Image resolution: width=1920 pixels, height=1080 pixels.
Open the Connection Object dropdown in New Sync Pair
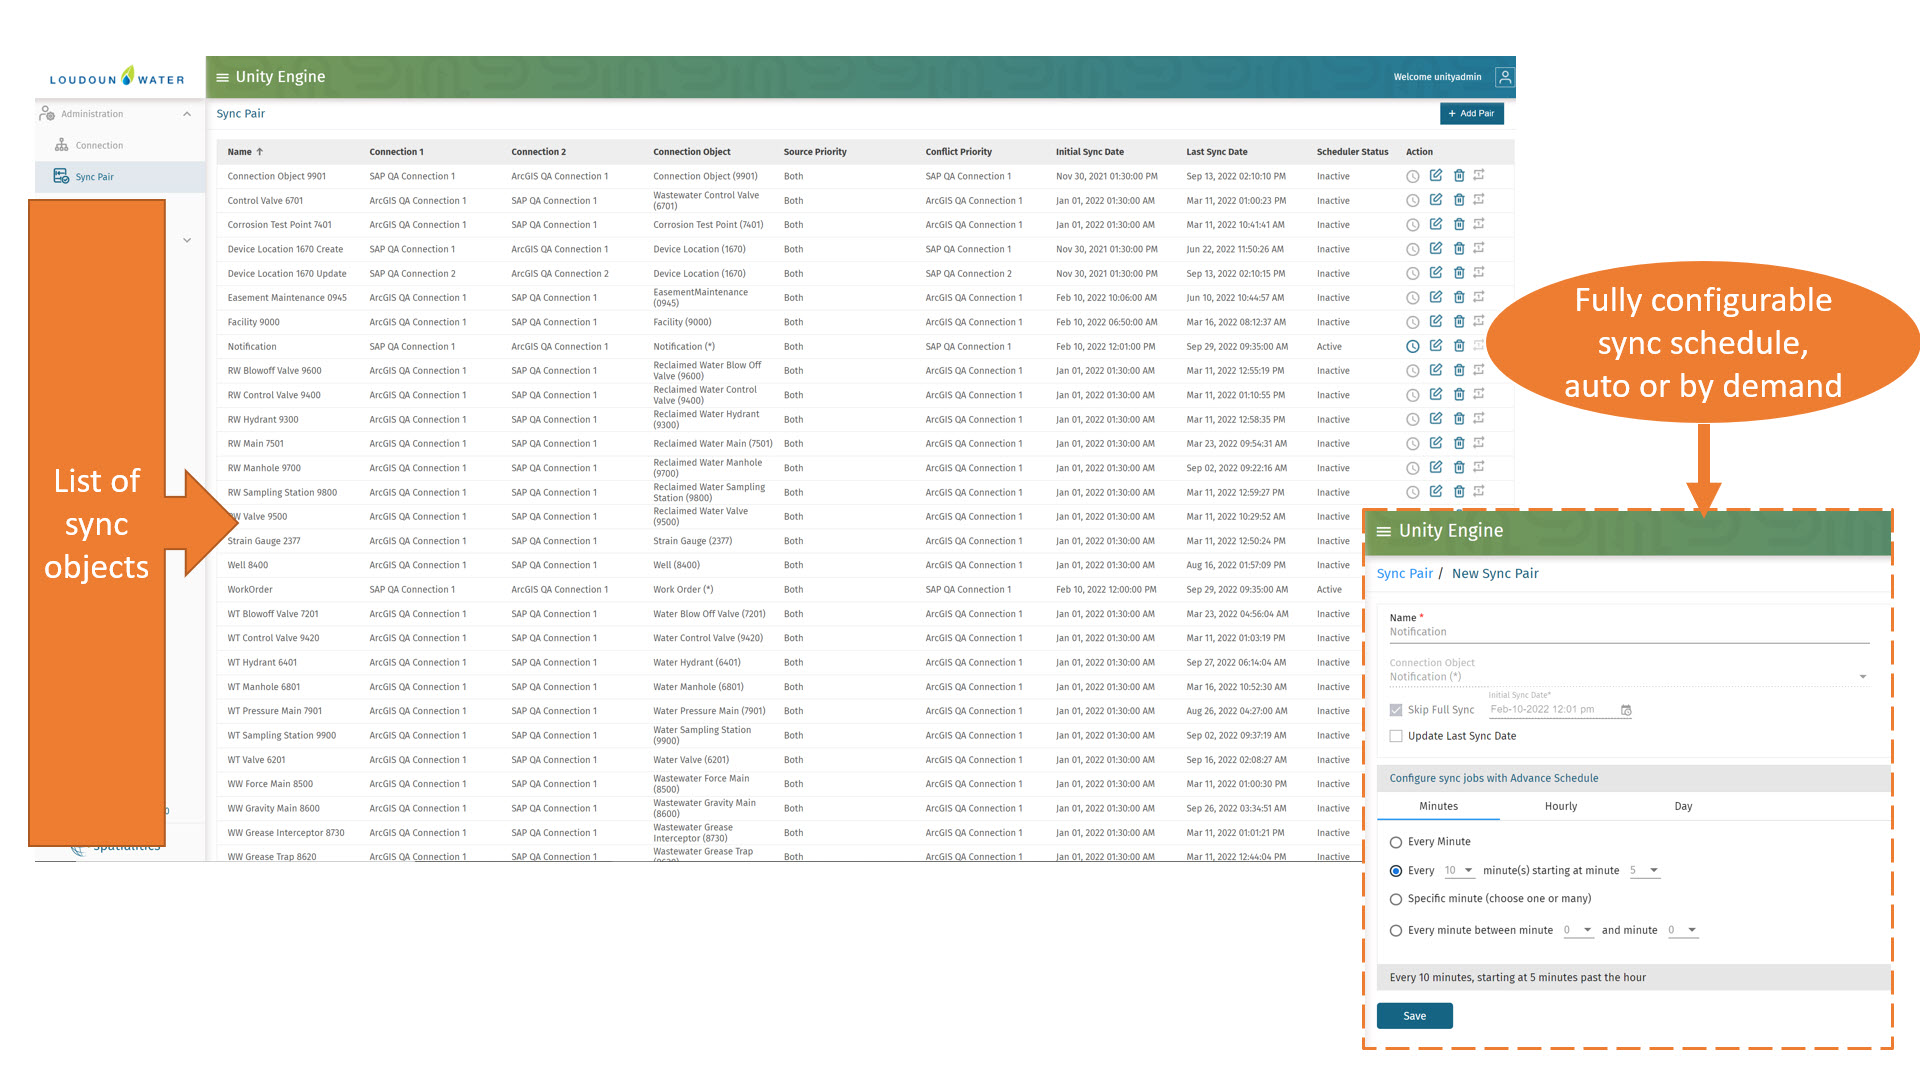pyautogui.click(x=1862, y=676)
